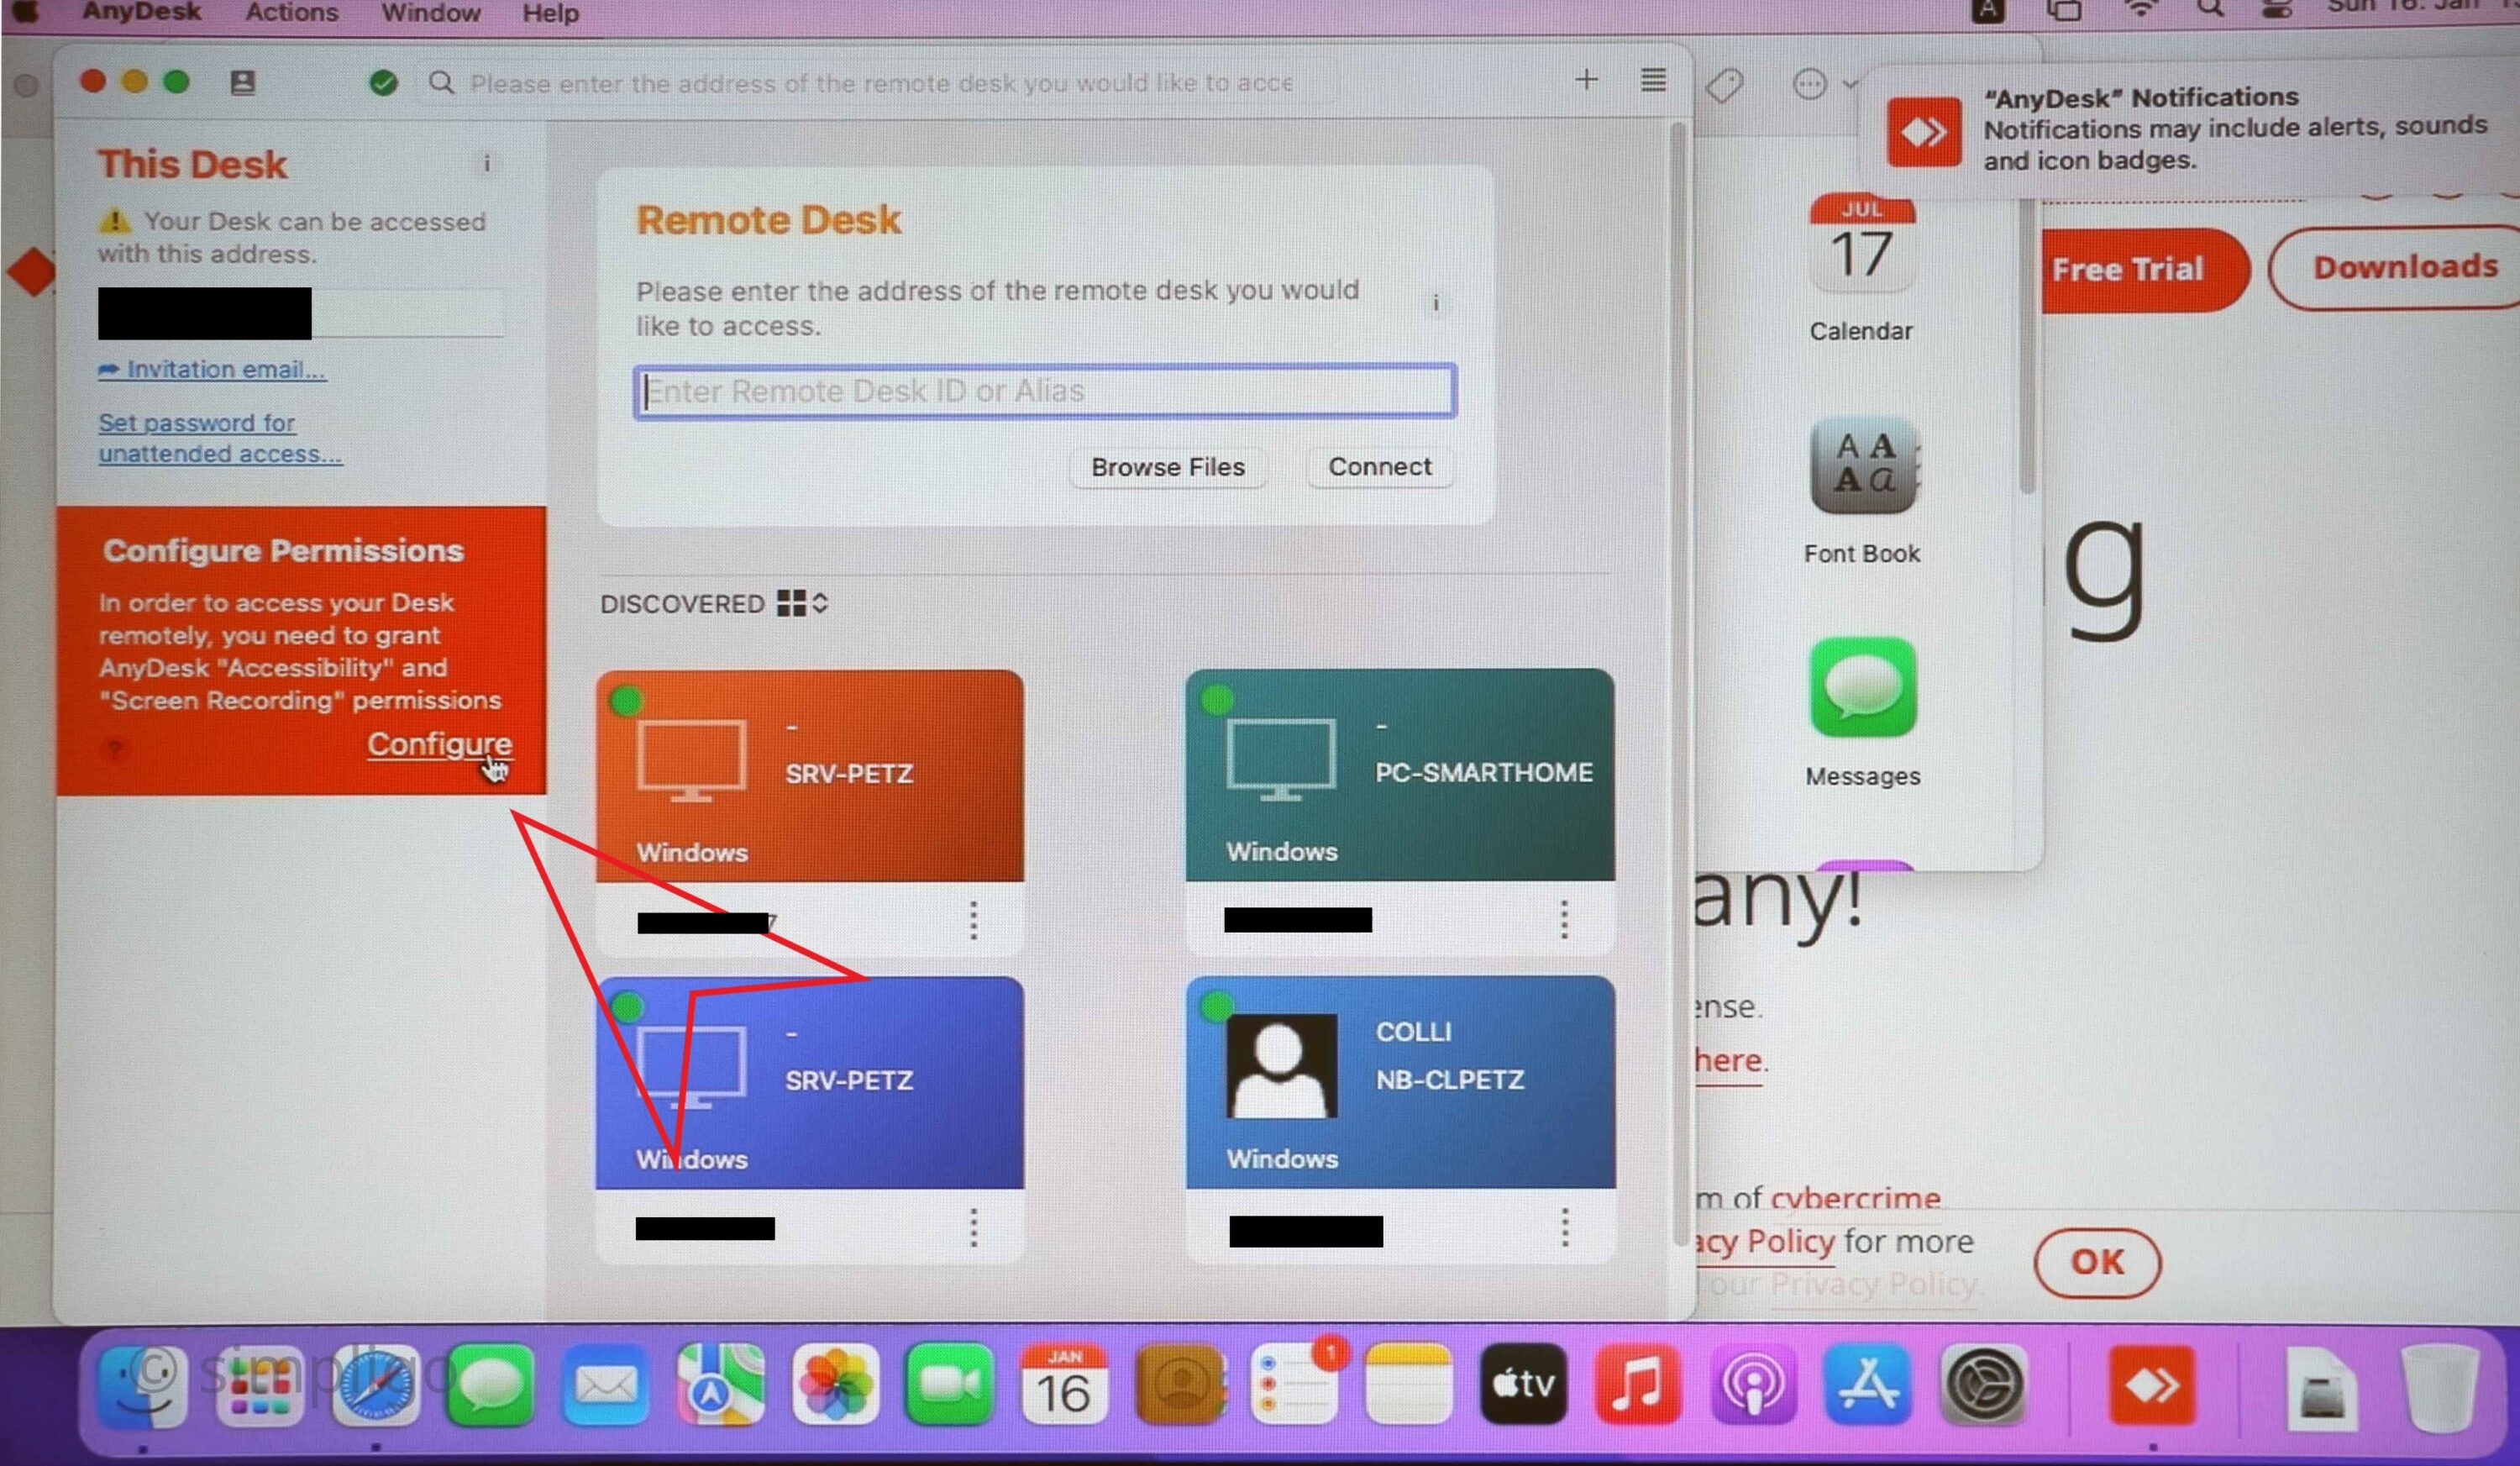Click the Browse Files button
2520x1466 pixels.
1166,466
